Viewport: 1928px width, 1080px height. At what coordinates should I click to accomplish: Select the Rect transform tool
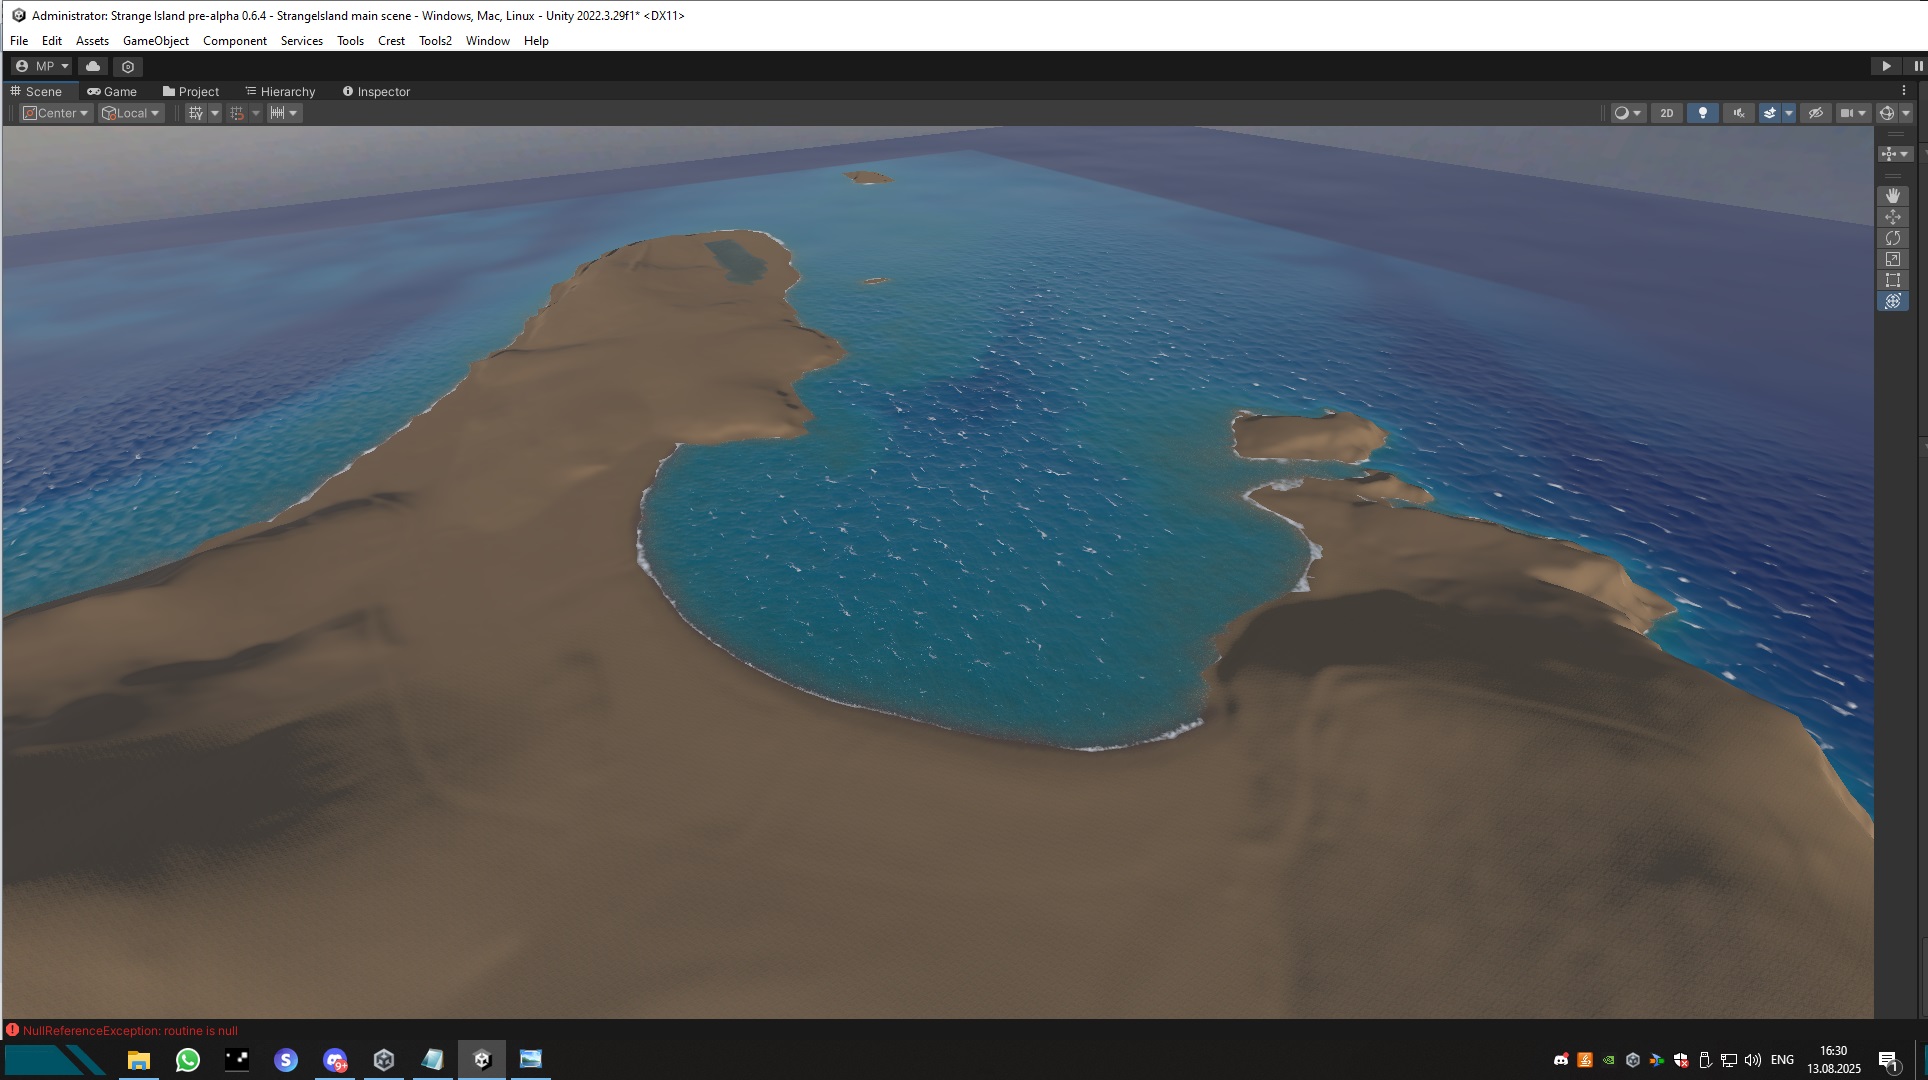[x=1892, y=280]
